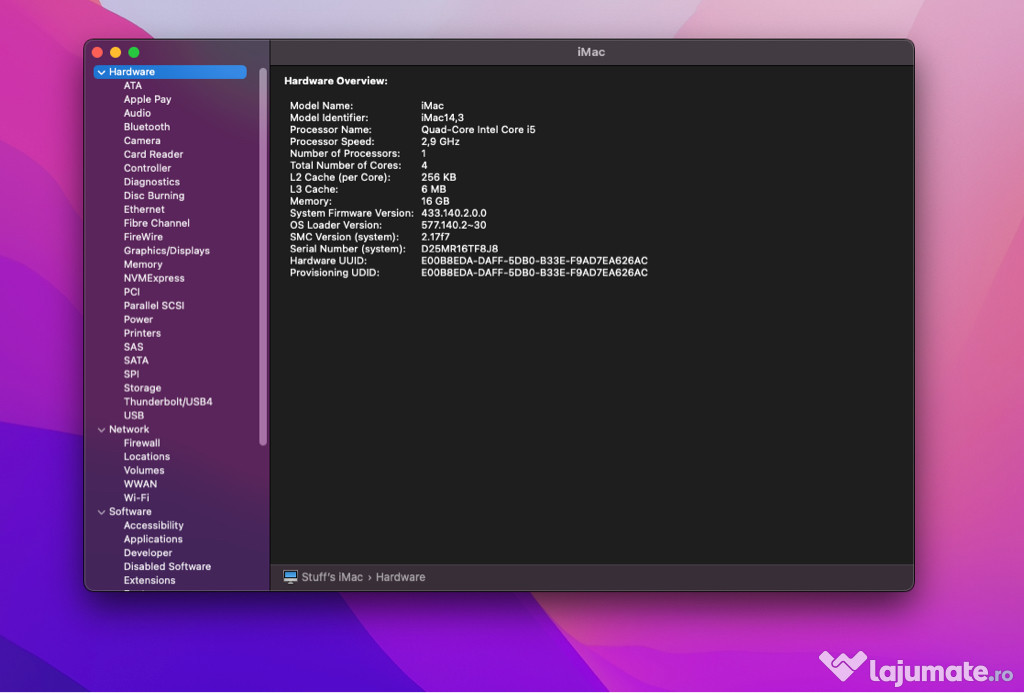
Task: Click the Provisioning UDID value
Action: pyautogui.click(x=534, y=272)
